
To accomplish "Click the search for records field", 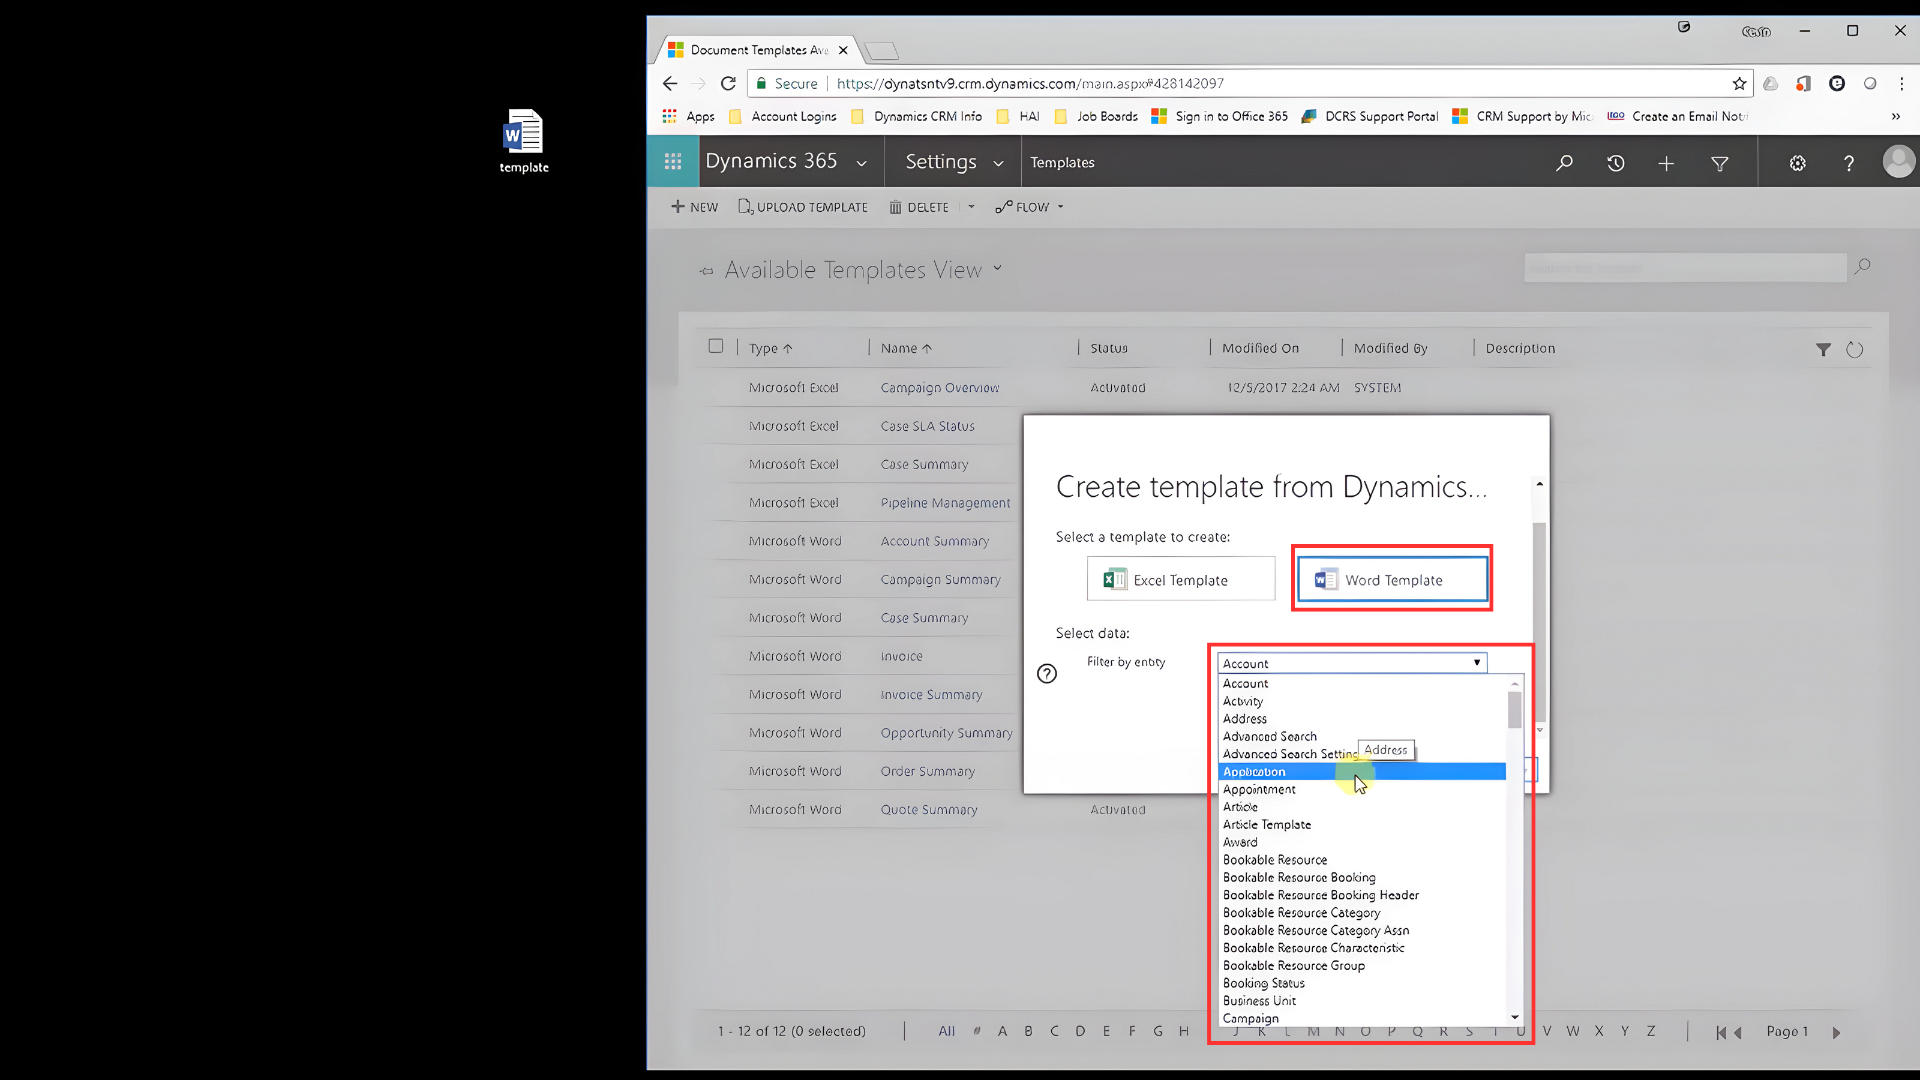I will point(1684,268).
